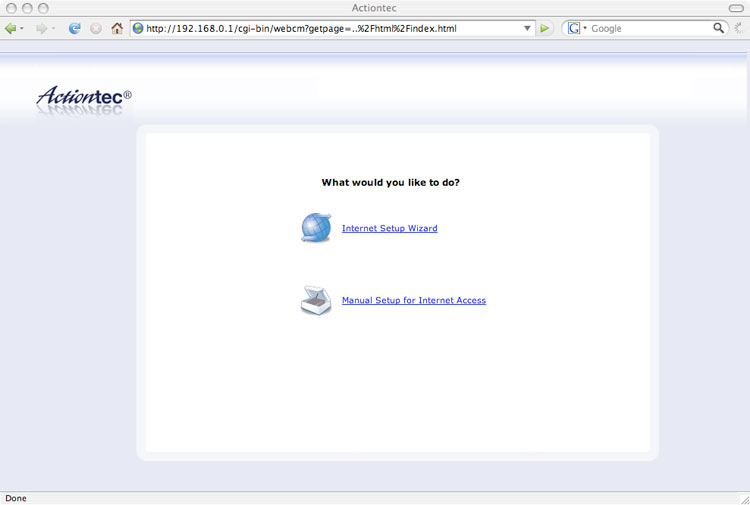Click the 'What would you like to do?' heading
Image resolution: width=750 pixels, height=505 pixels.
pos(390,182)
